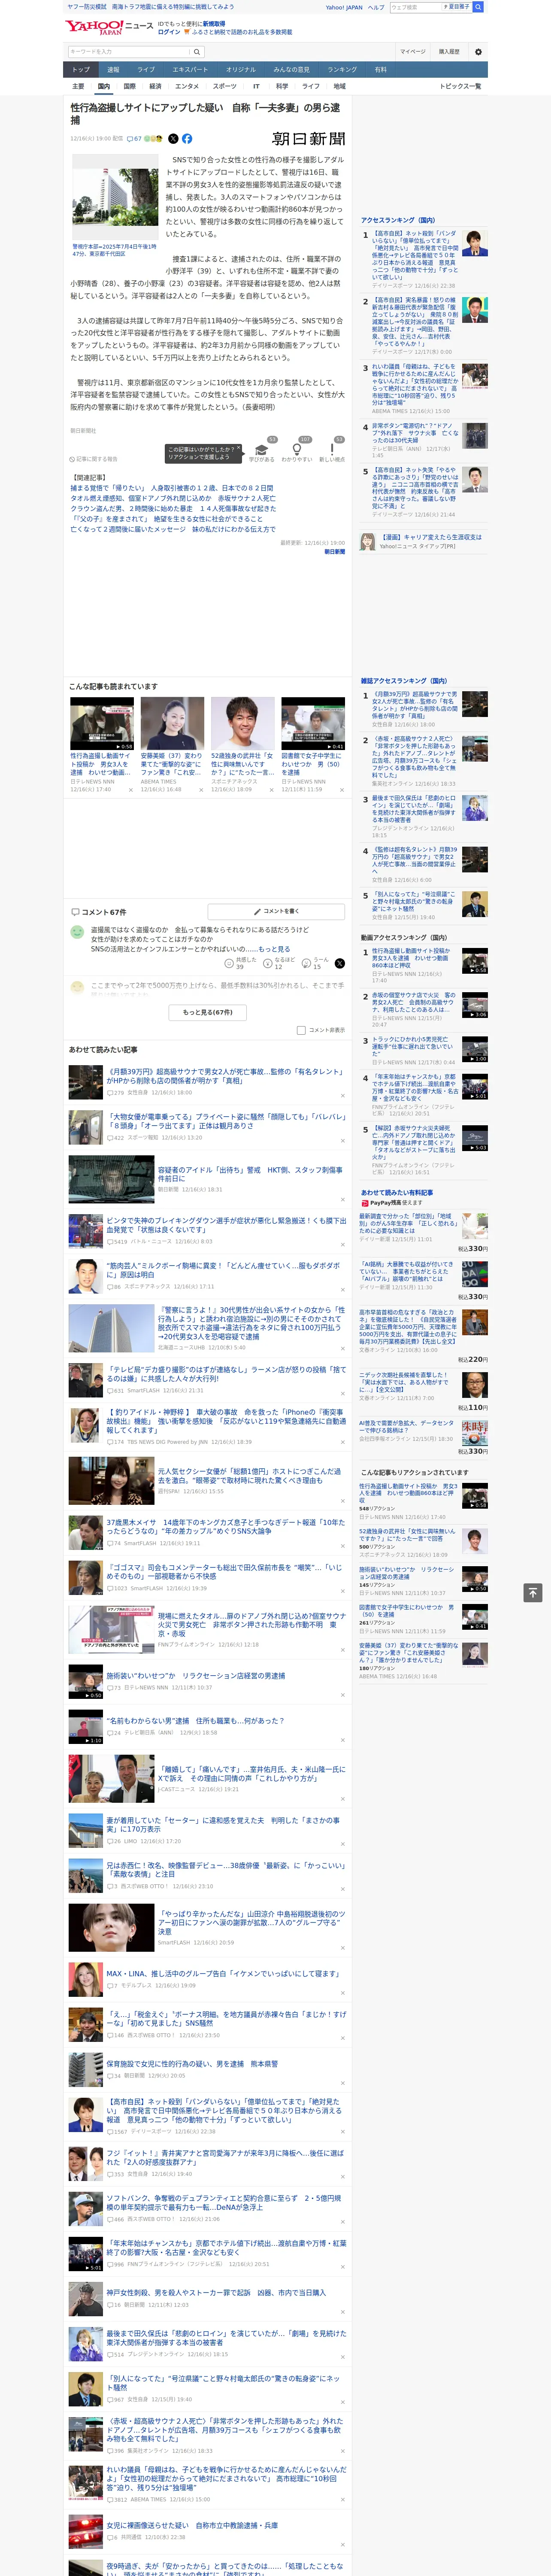Open the police headquarters article photo

(x=115, y=198)
